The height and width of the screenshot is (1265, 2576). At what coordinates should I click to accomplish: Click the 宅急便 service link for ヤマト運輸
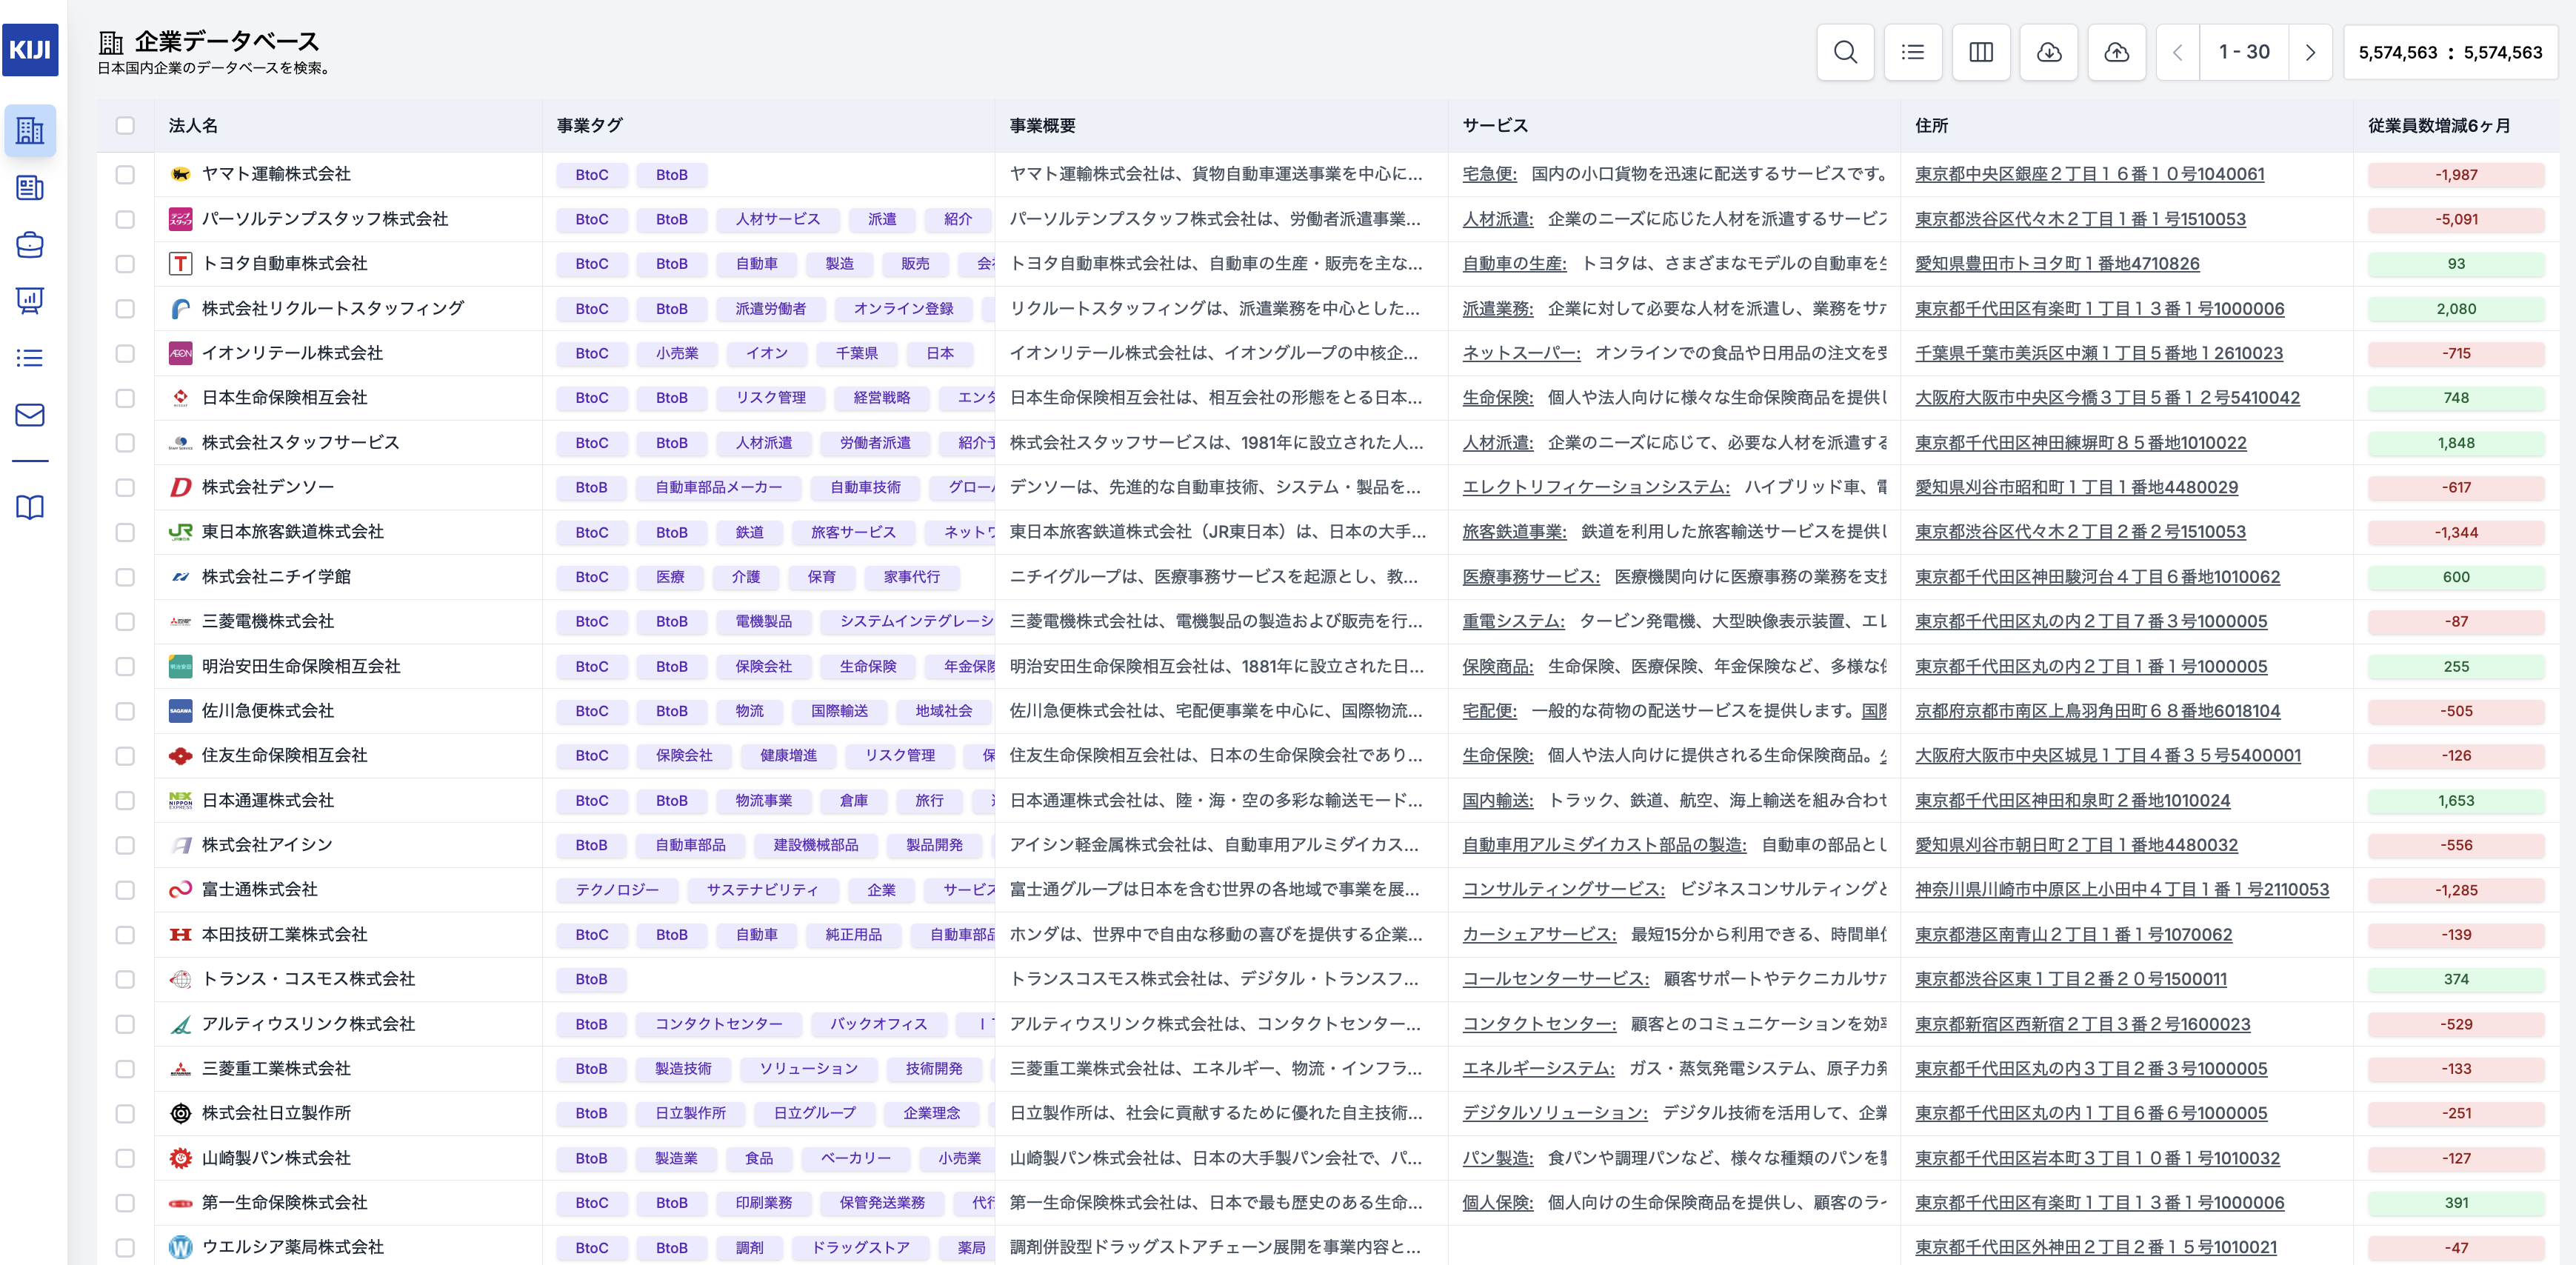[1488, 174]
